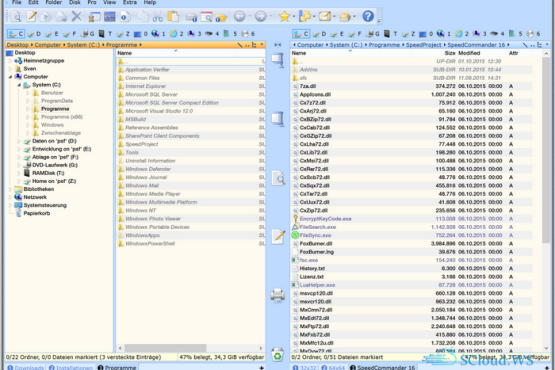Switch to the 32x32 tab at bottom right
The width and height of the screenshot is (555, 370).
(304, 367)
